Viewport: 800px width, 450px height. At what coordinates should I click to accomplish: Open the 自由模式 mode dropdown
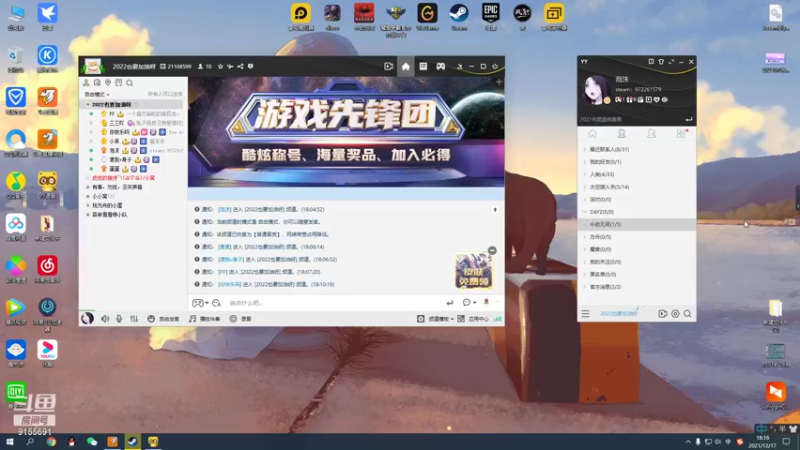(97, 94)
